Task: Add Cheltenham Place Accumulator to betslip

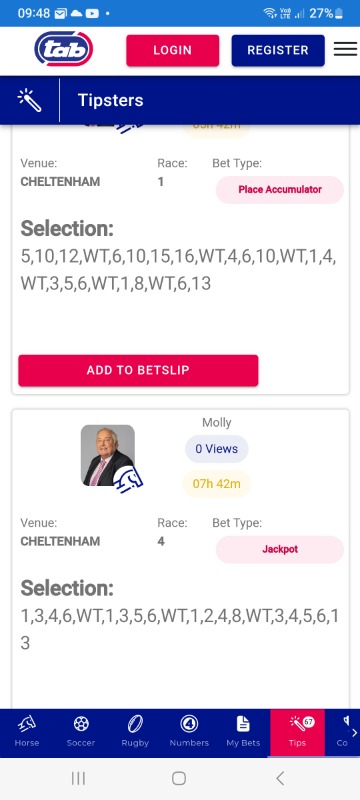Action: point(138,370)
